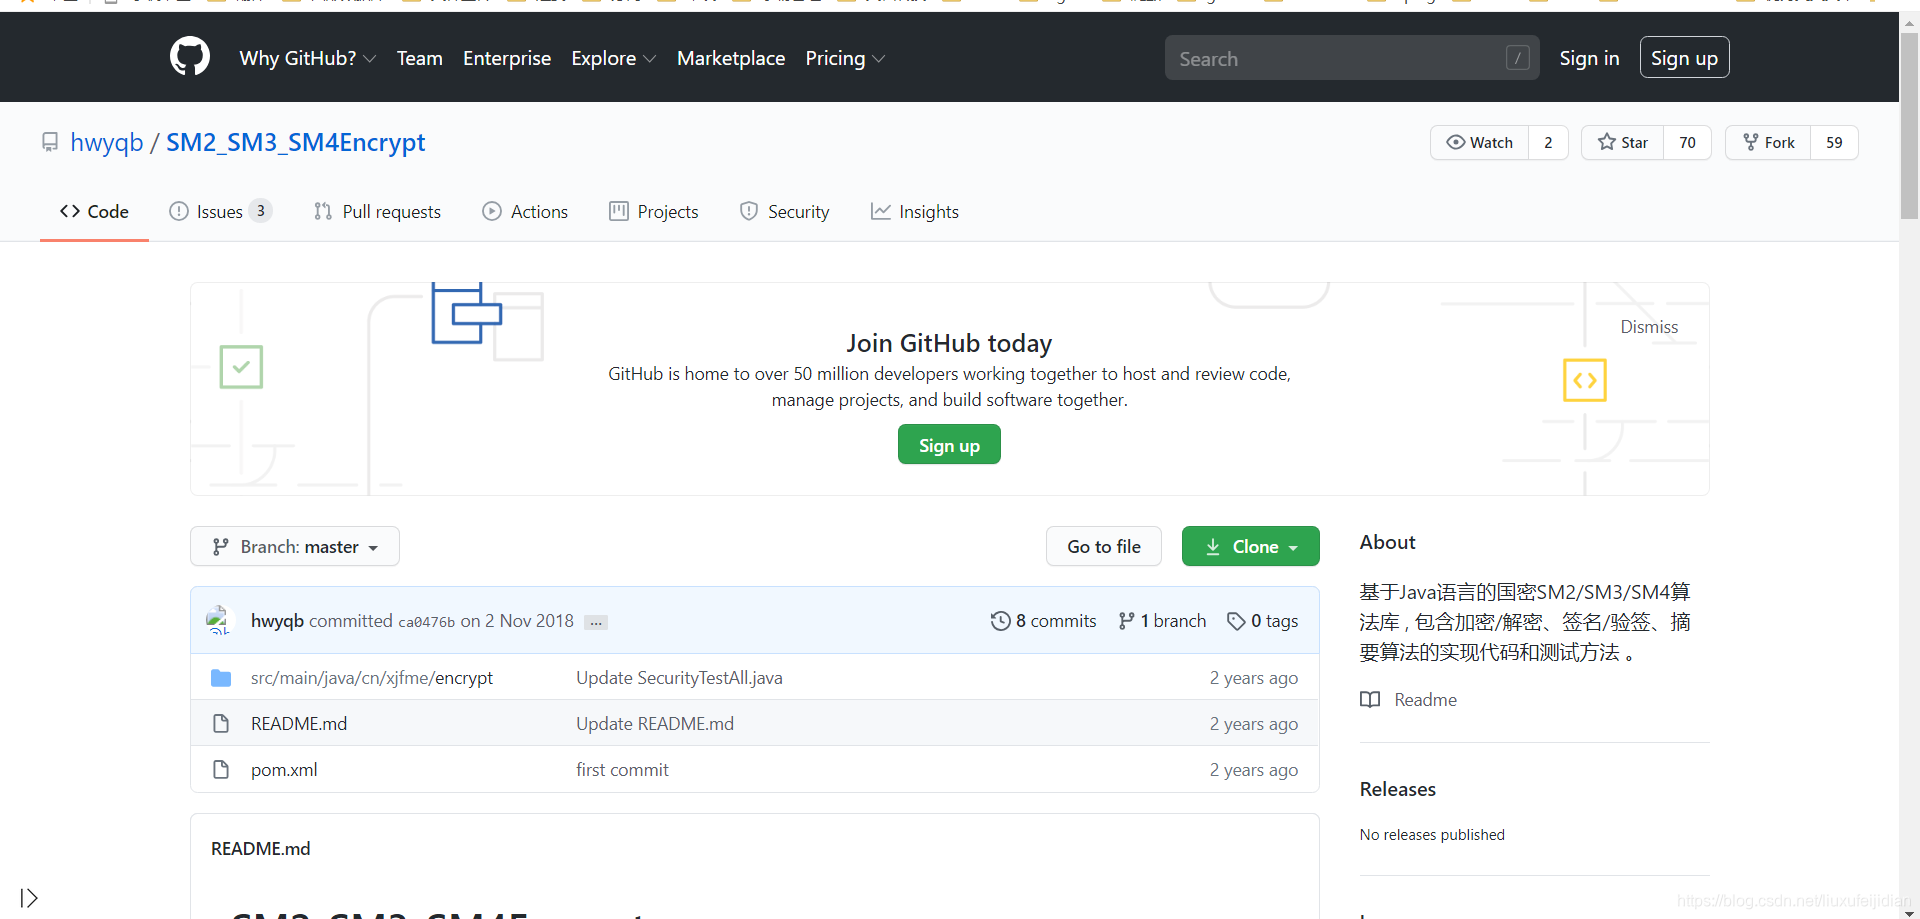Click the green Sign up banner button

click(949, 445)
